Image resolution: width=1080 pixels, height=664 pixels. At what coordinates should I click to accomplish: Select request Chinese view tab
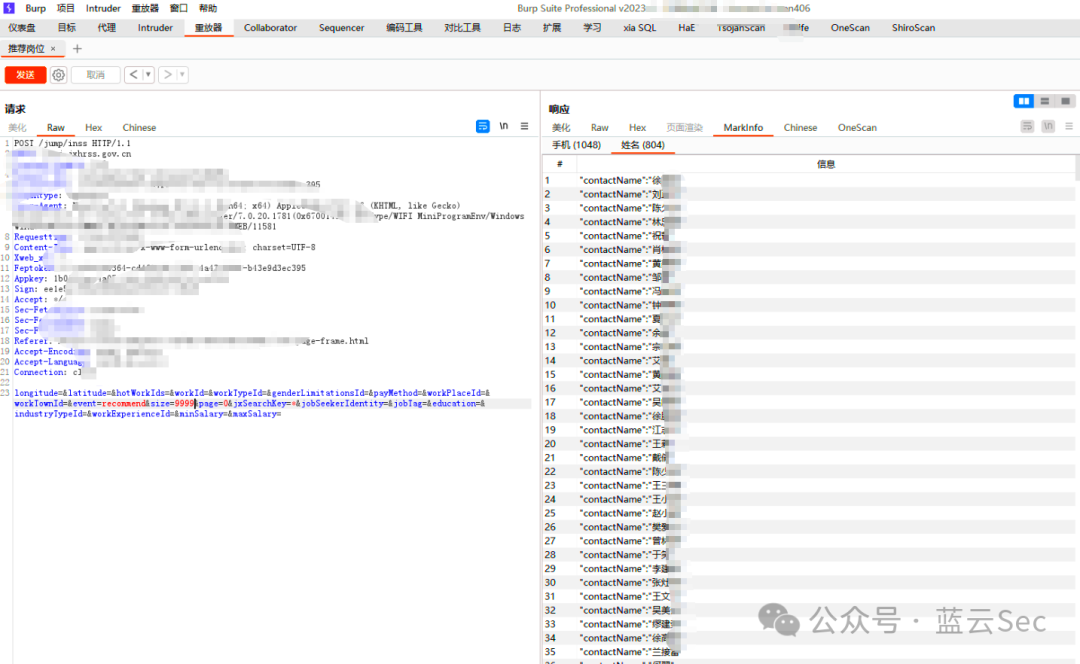[139, 127]
